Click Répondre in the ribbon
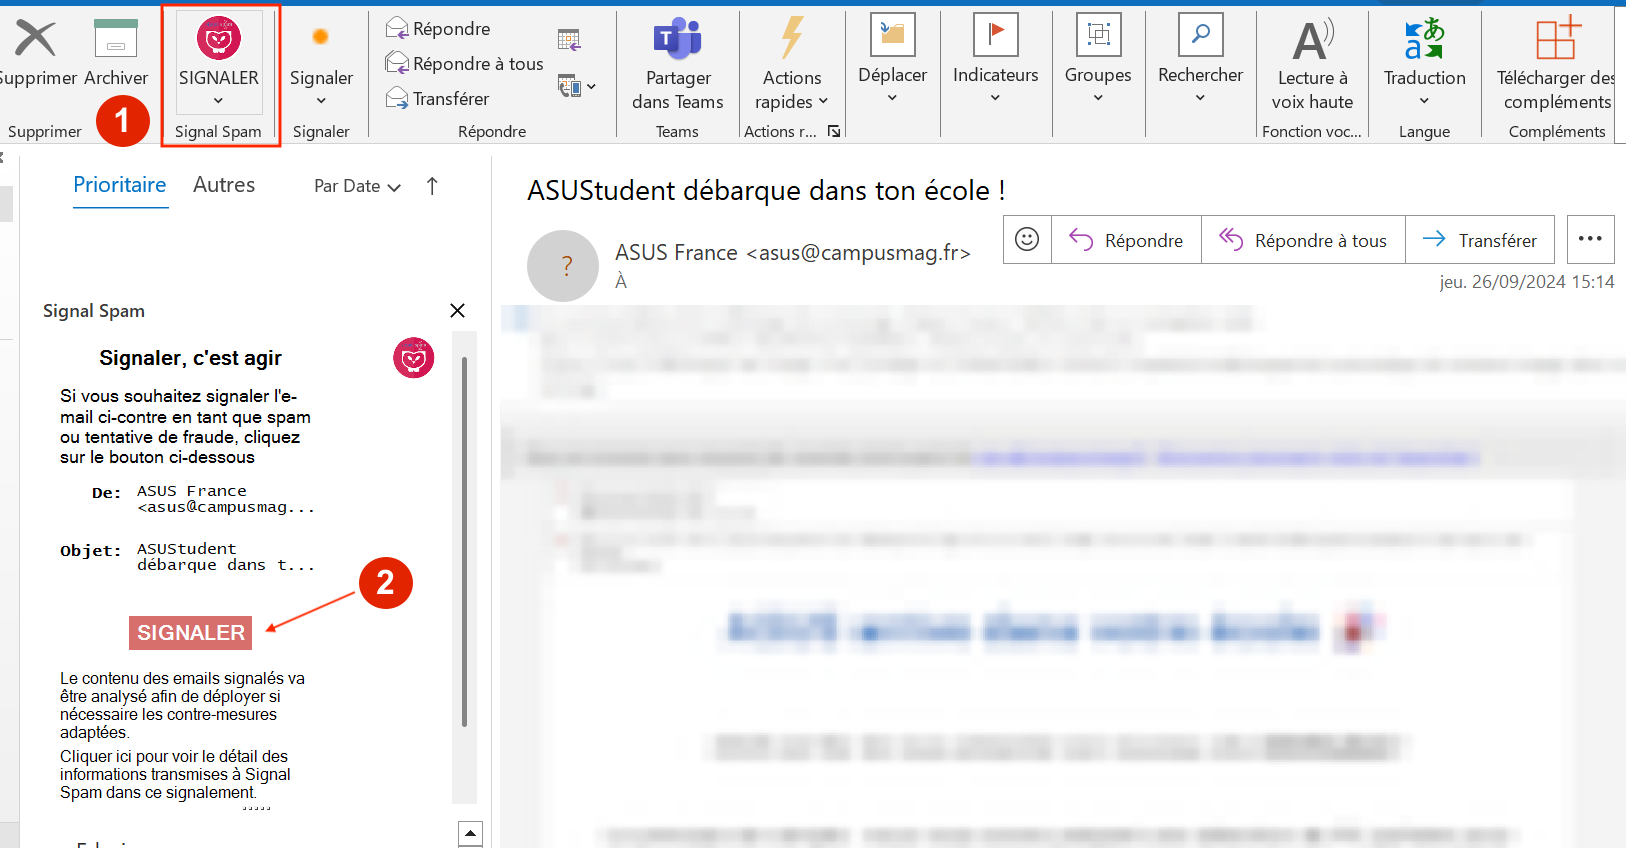Screen dimensions: 1626x848 click(438, 29)
